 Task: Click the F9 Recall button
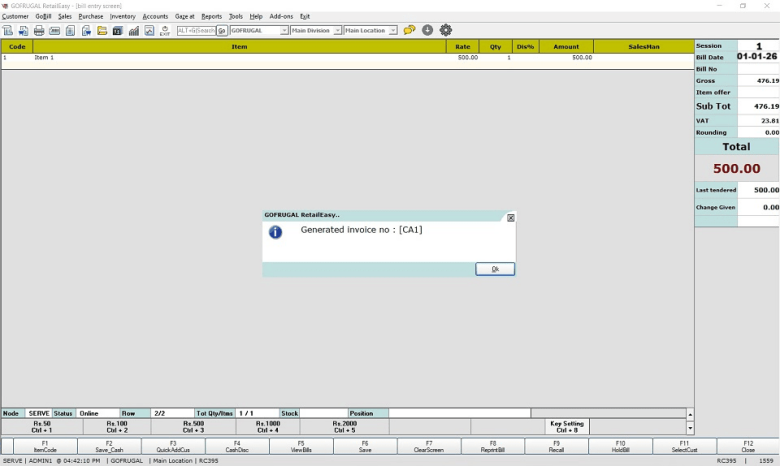[557, 446]
